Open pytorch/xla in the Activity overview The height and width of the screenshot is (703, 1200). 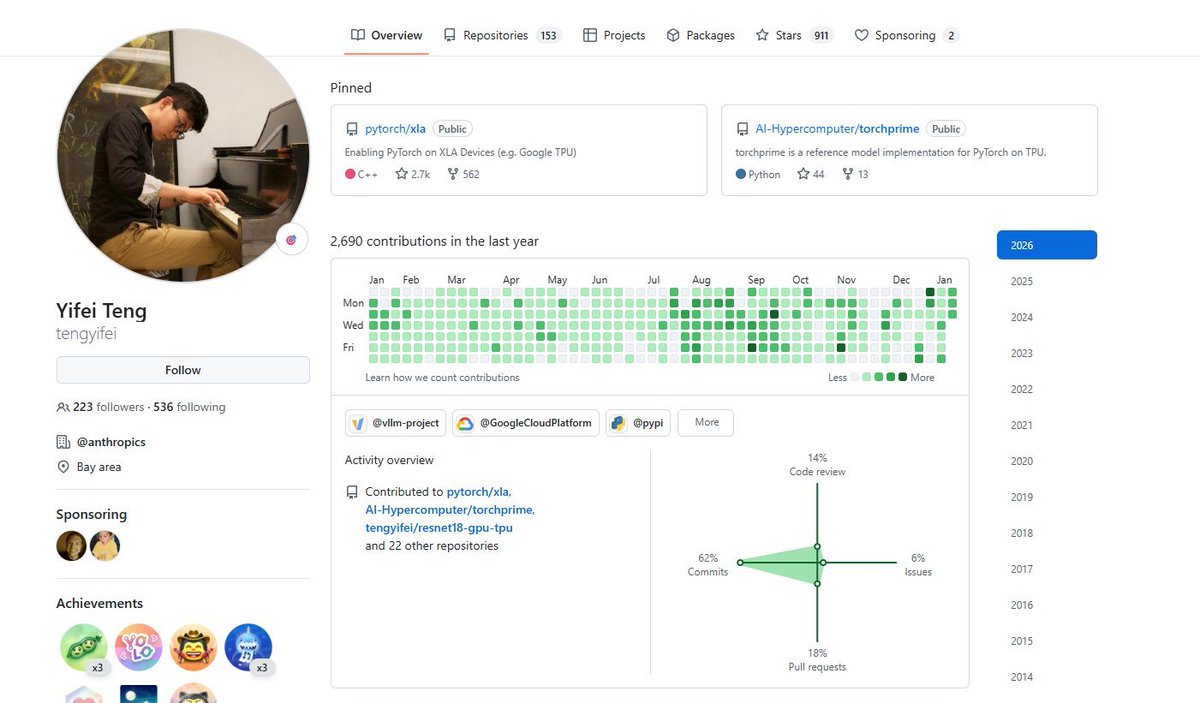tap(479, 492)
